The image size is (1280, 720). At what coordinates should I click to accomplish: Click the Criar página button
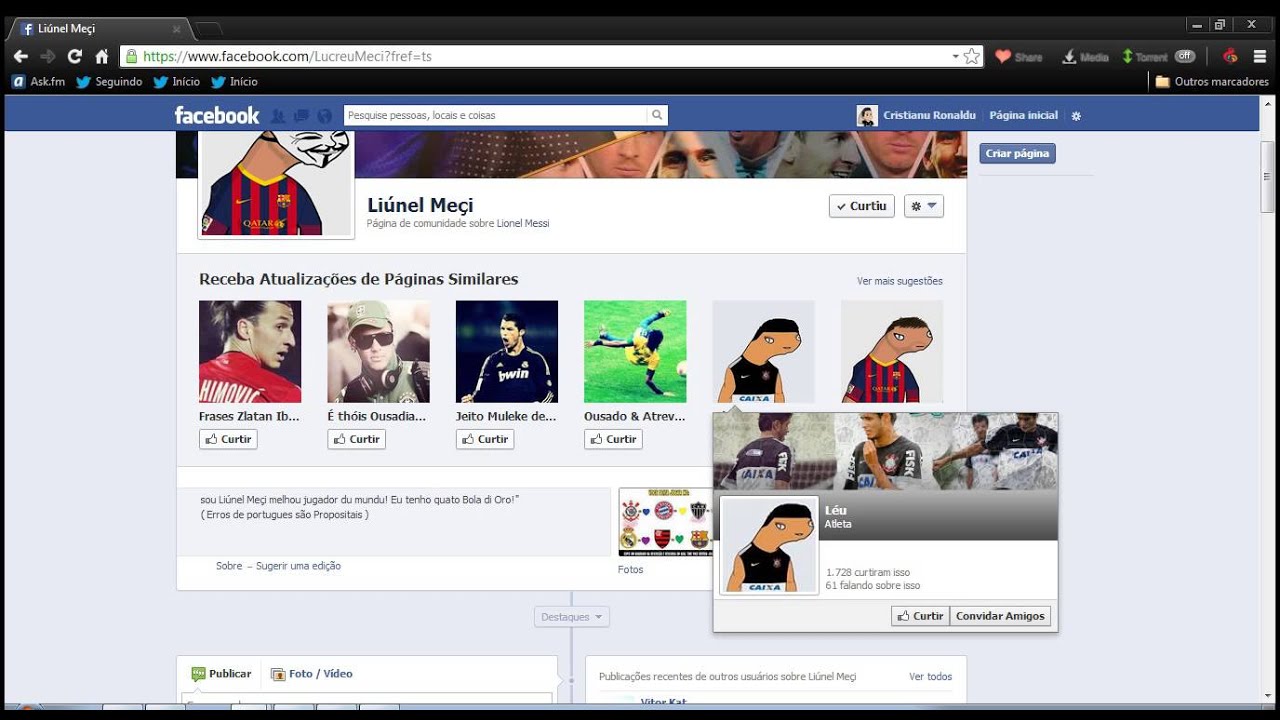click(x=1017, y=153)
